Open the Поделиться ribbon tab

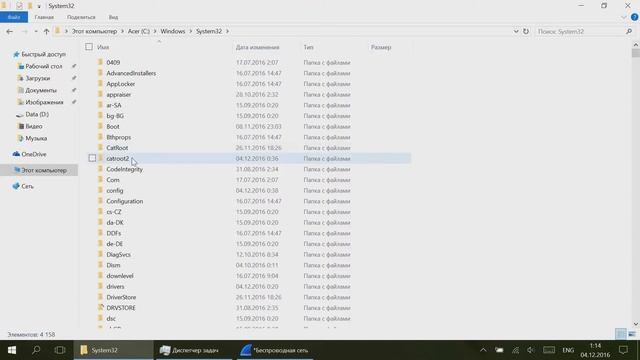tap(81, 17)
